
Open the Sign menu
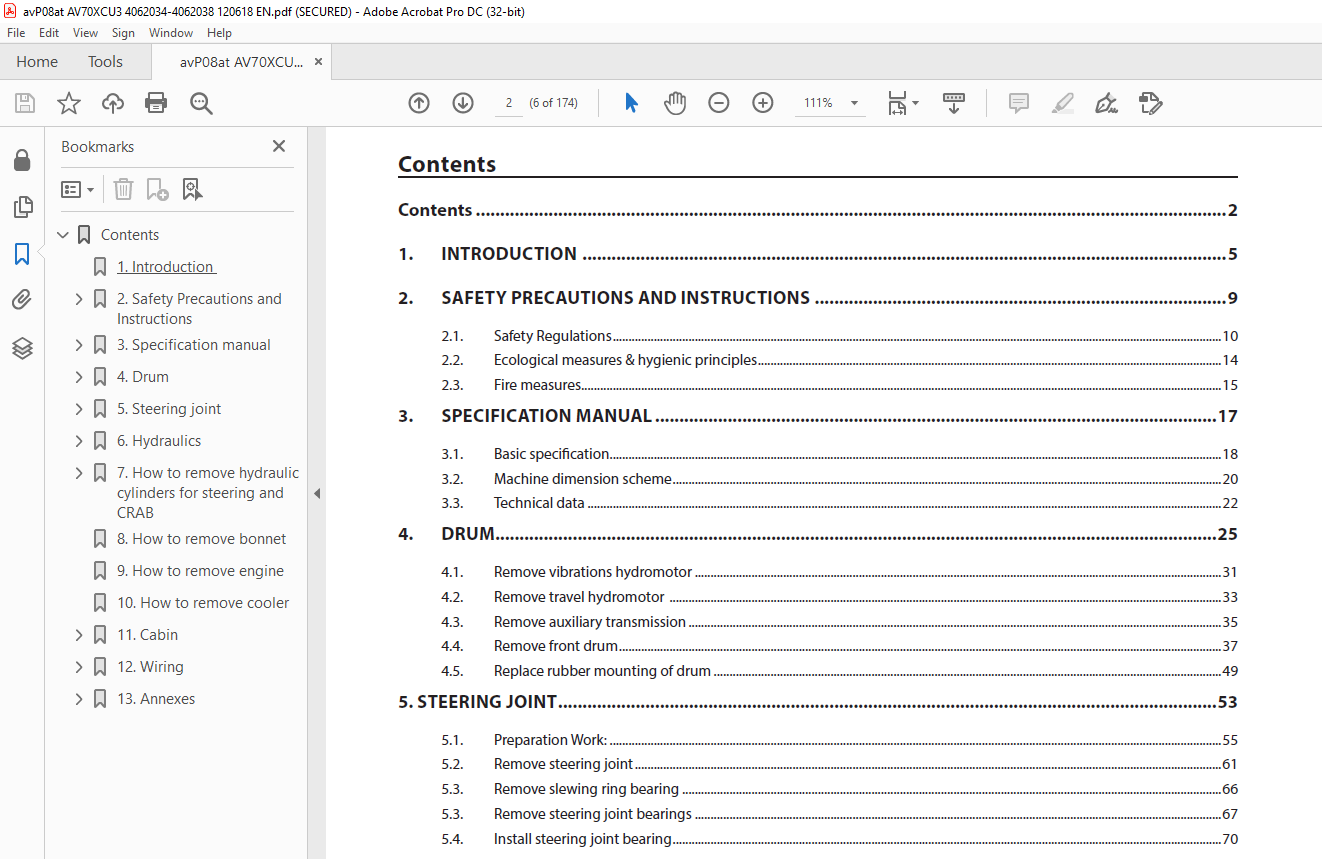pos(123,33)
